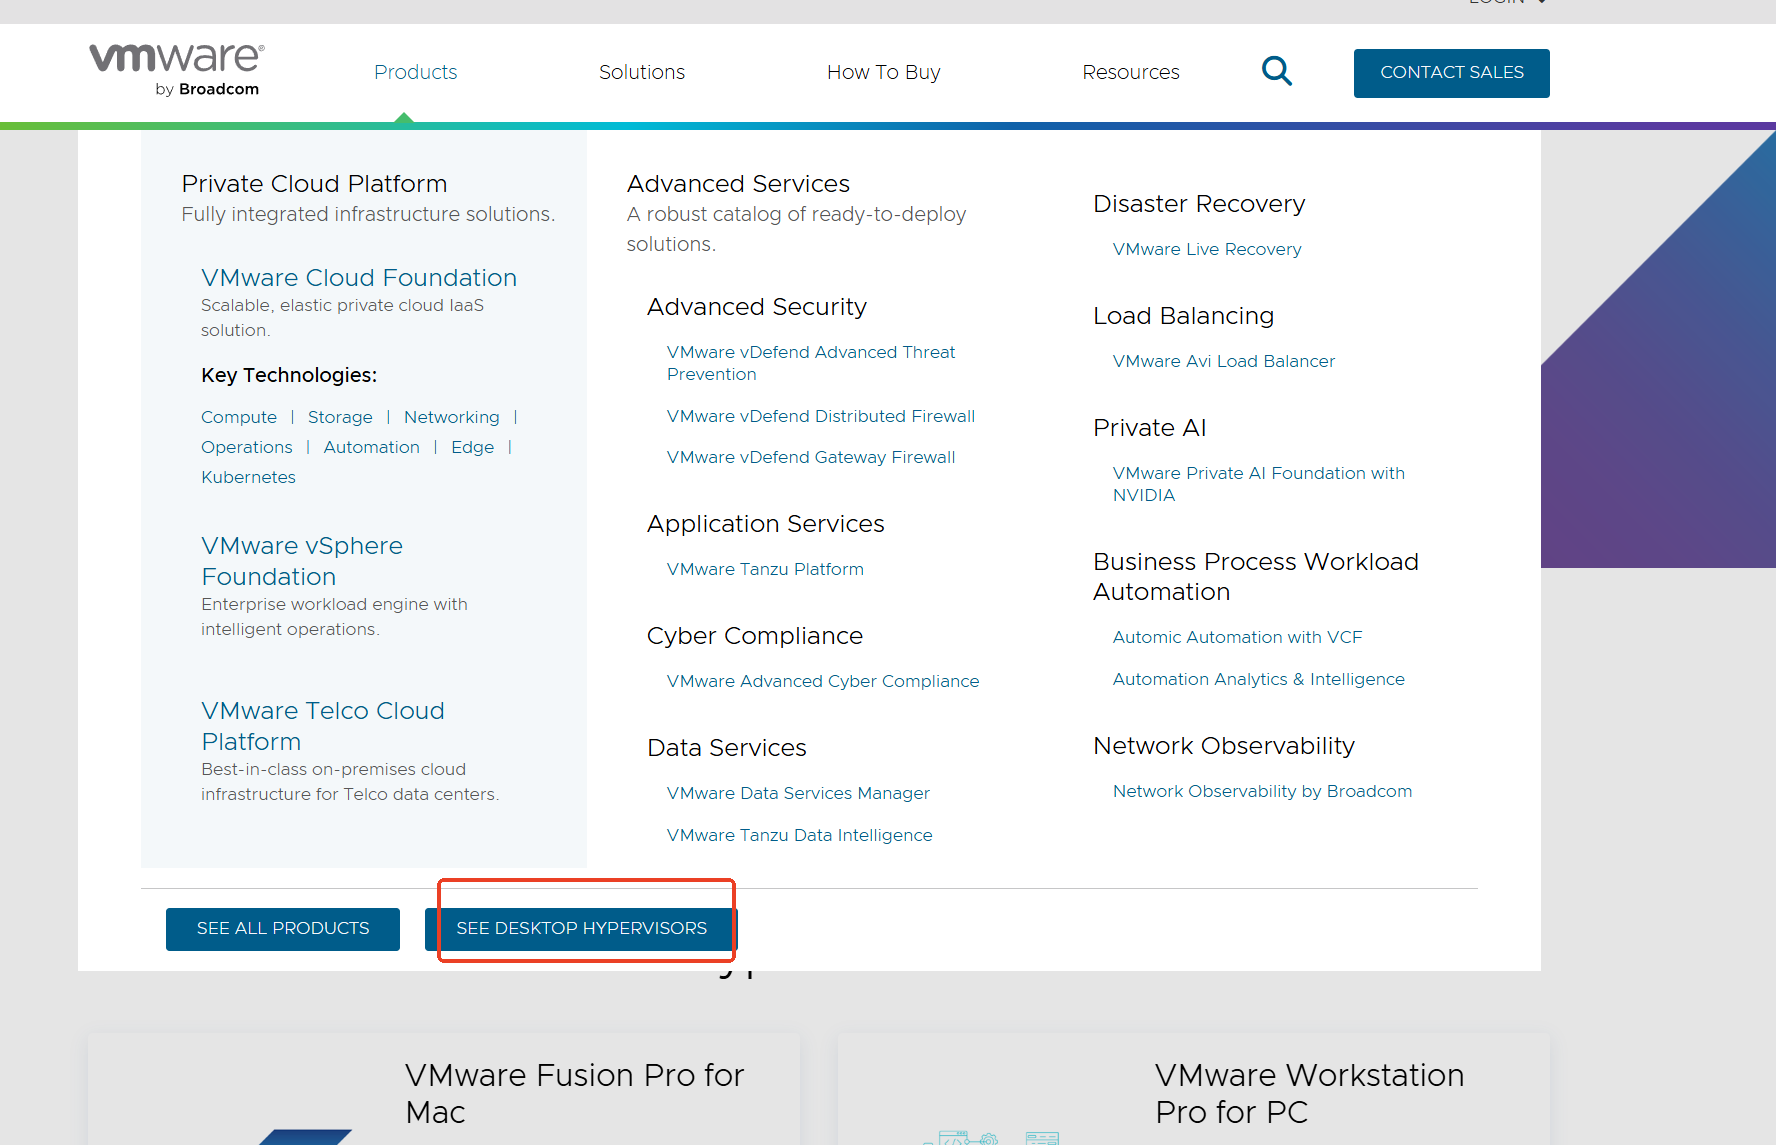Click the Disaster Recovery heading

pyautogui.click(x=1199, y=204)
